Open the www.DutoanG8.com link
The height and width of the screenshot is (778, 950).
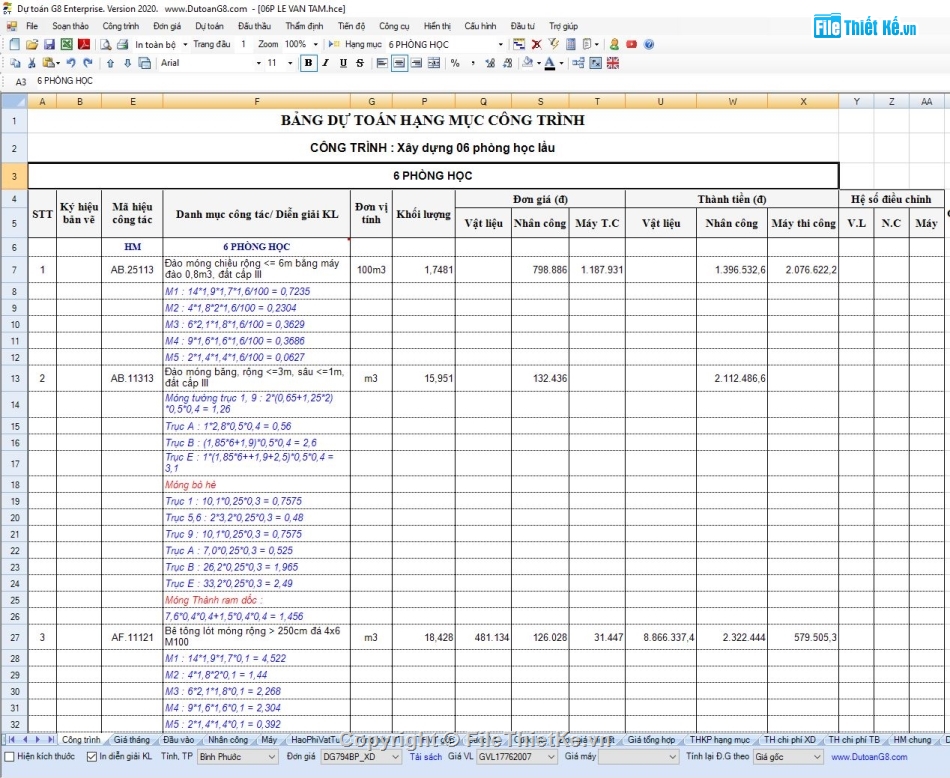pos(869,757)
